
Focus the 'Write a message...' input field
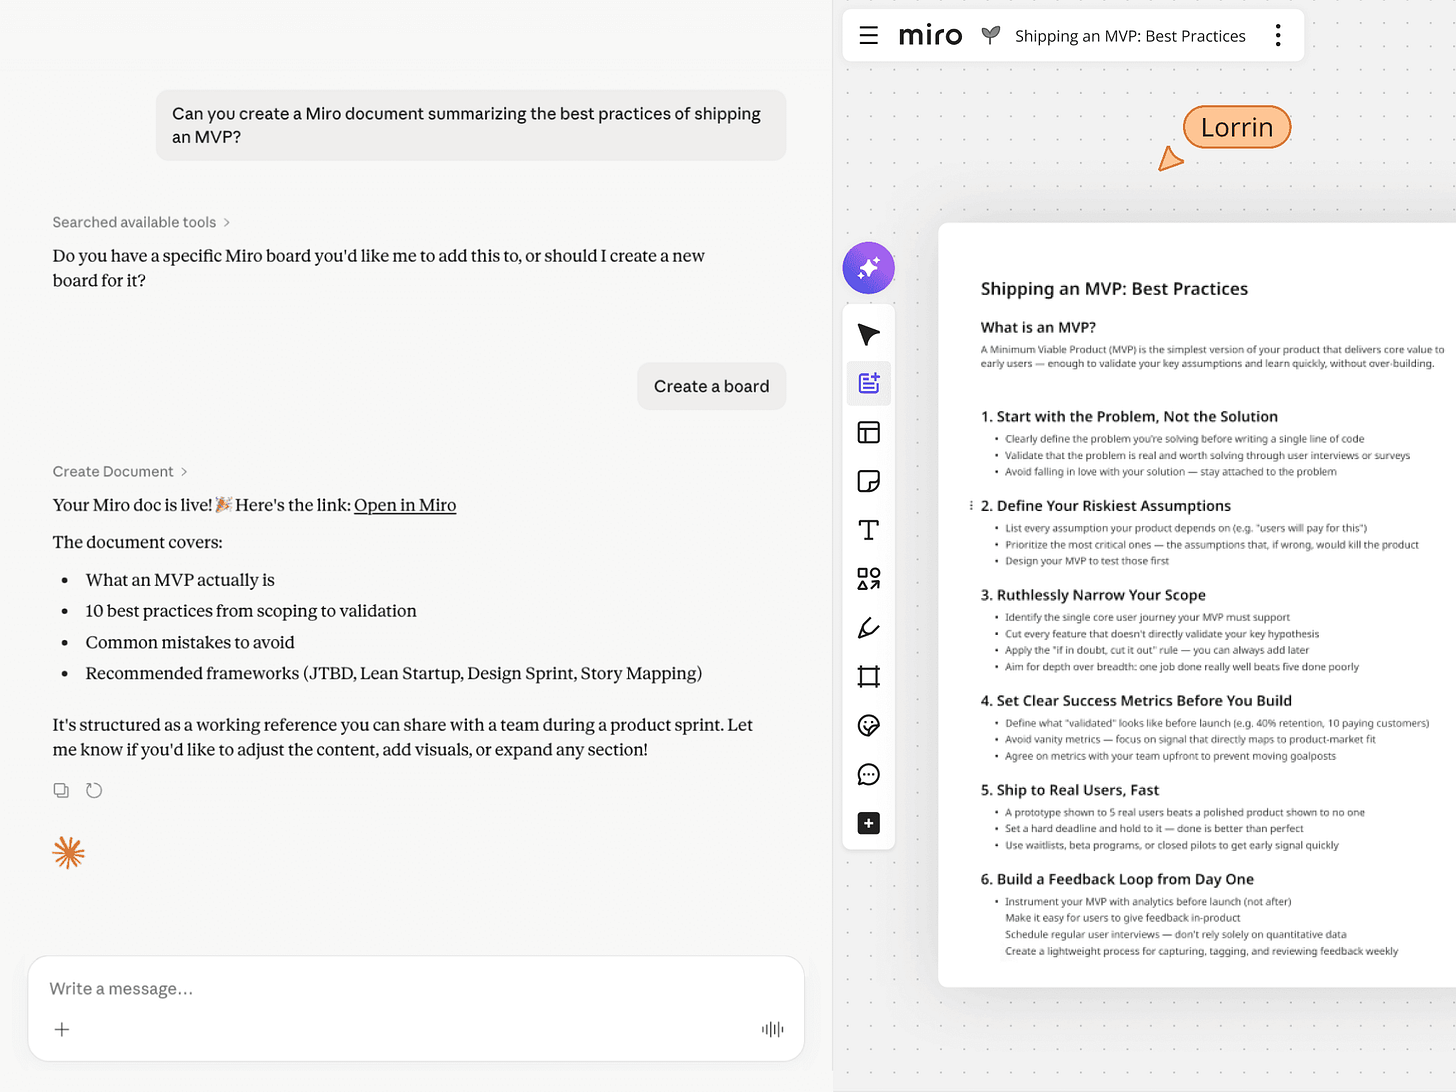pos(416,989)
